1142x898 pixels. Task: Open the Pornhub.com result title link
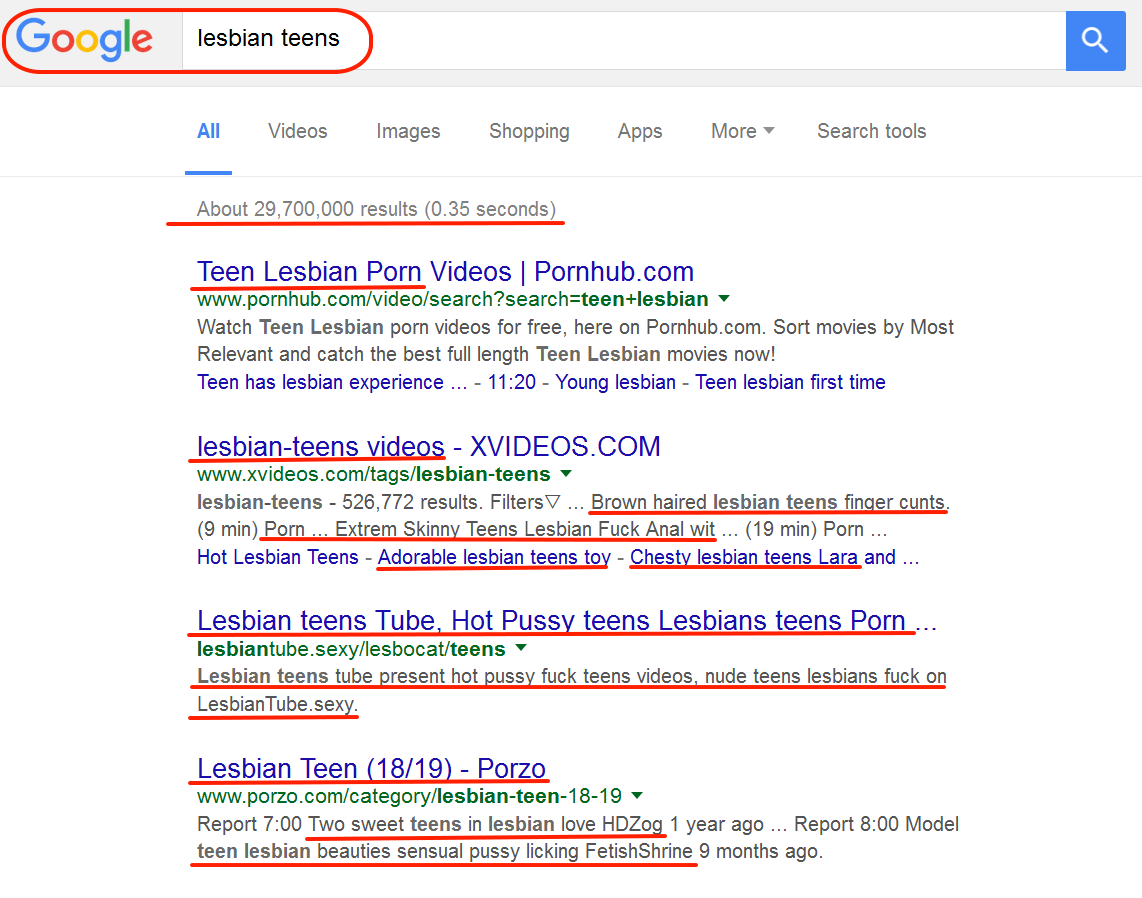[x=445, y=272]
